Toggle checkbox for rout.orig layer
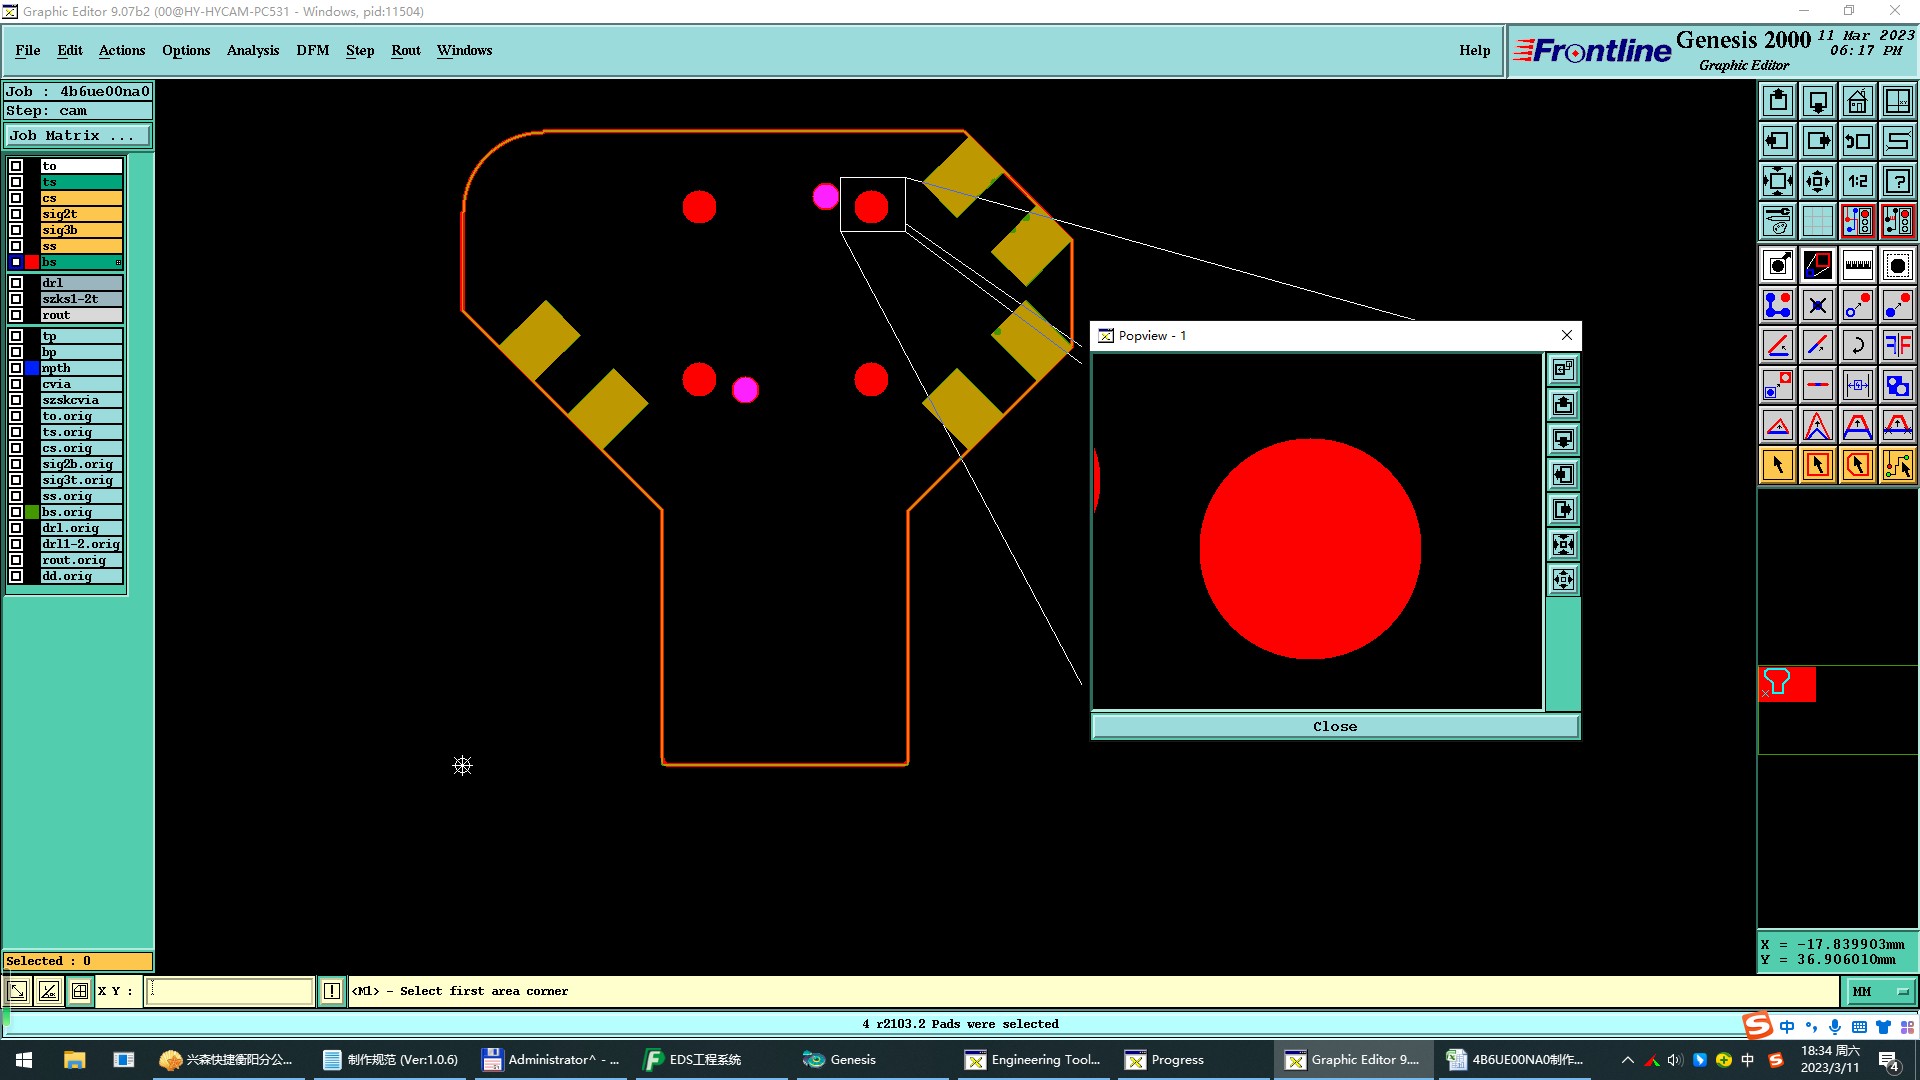Image resolution: width=1920 pixels, height=1080 pixels. click(16, 560)
